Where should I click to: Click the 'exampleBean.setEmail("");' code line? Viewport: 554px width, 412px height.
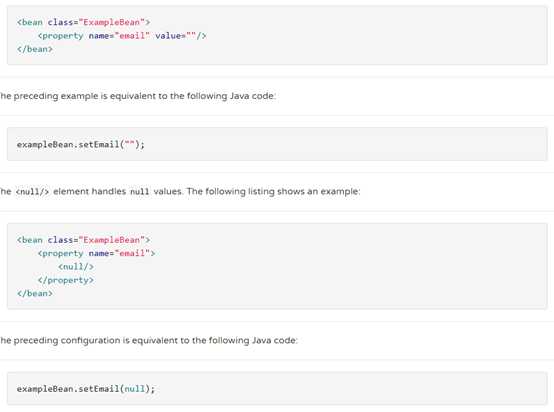81,145
